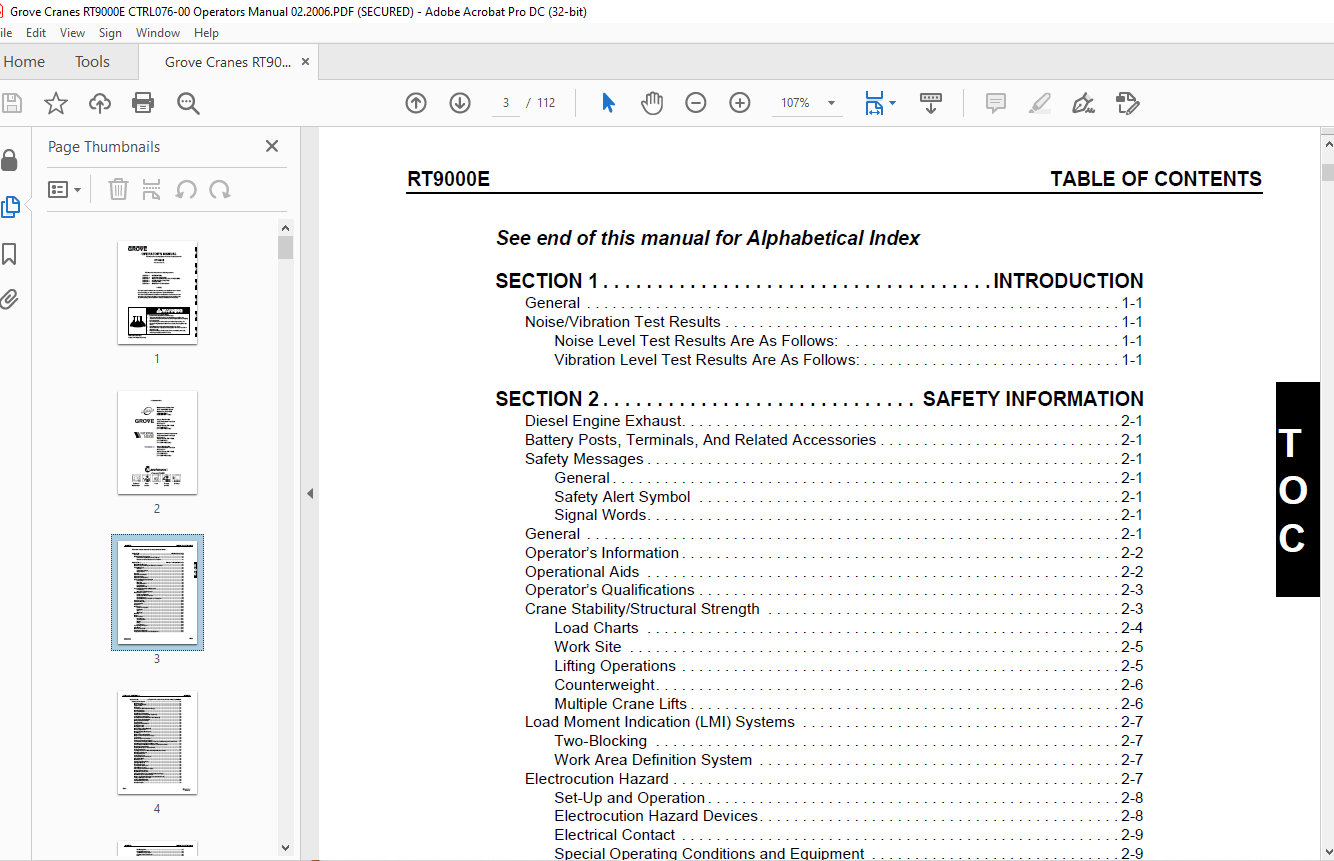This screenshot has width=1334, height=861.
Task: Toggle the Page Thumbnails sidebar icon
Action: 10,207
